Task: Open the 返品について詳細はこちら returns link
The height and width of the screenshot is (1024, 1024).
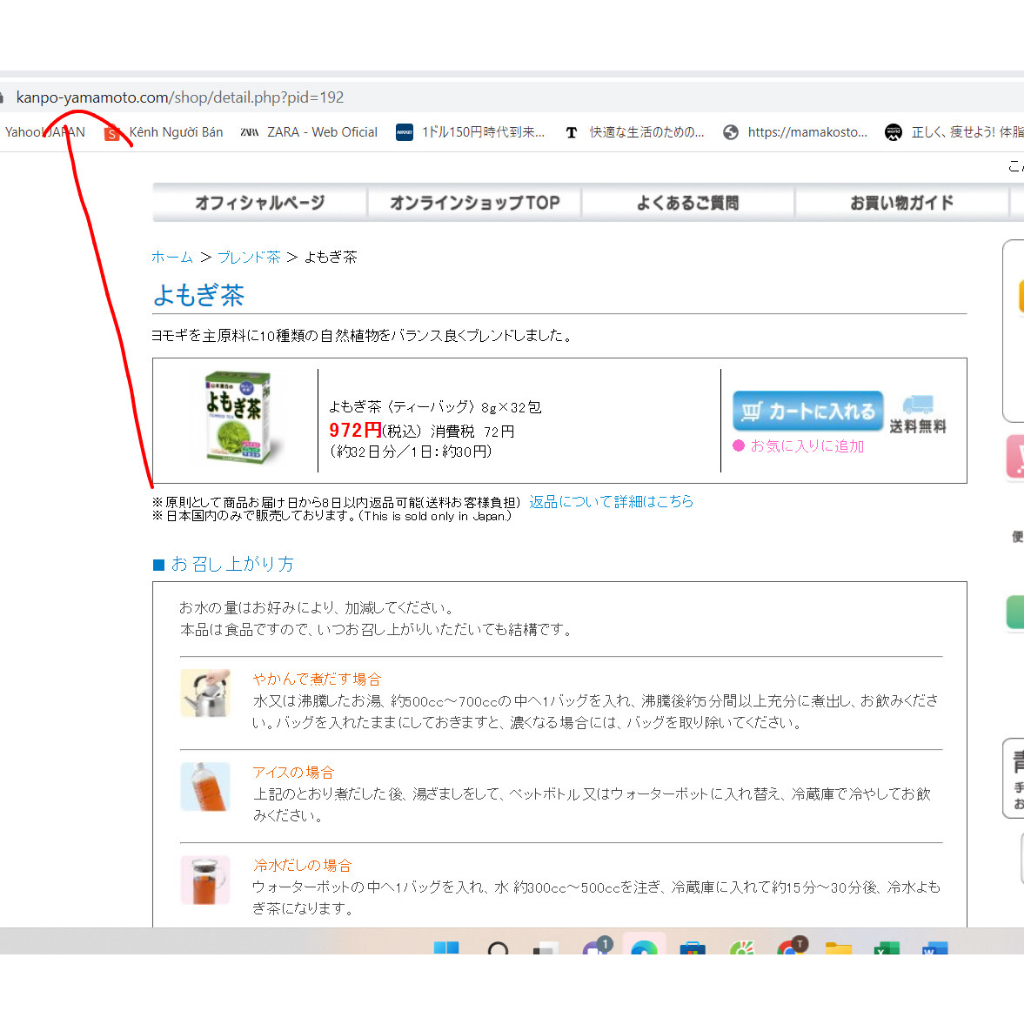Action: click(x=611, y=501)
